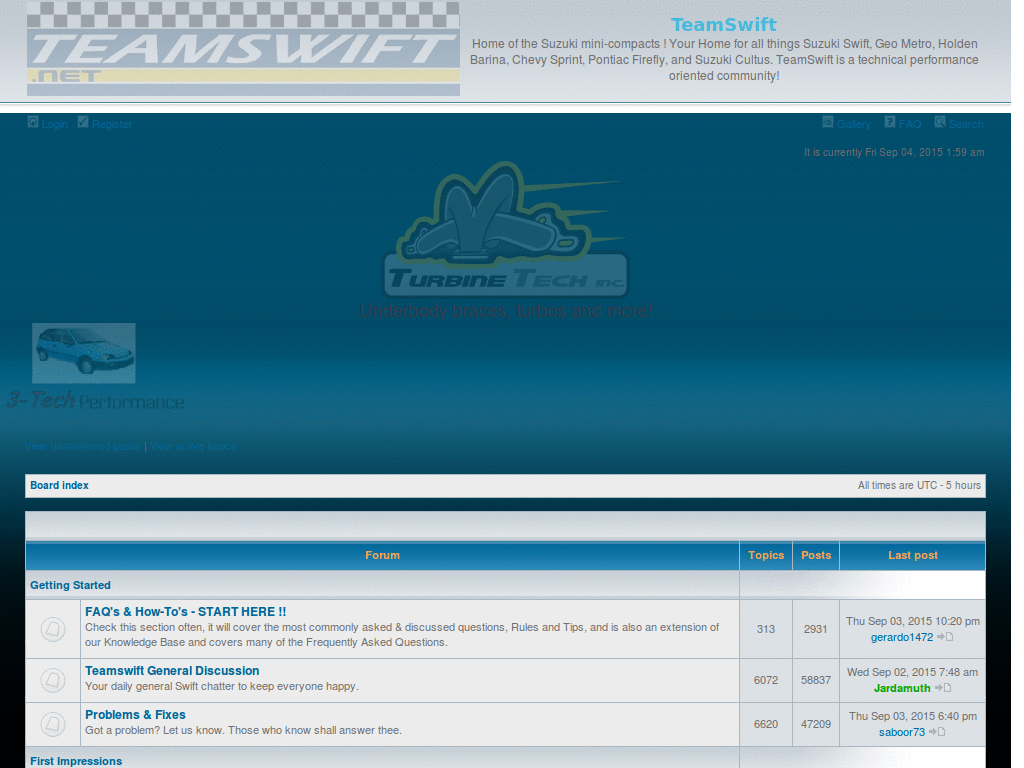Screen dimensions: 1024x768
Task: Open the Search link
Action: [x=966, y=124]
